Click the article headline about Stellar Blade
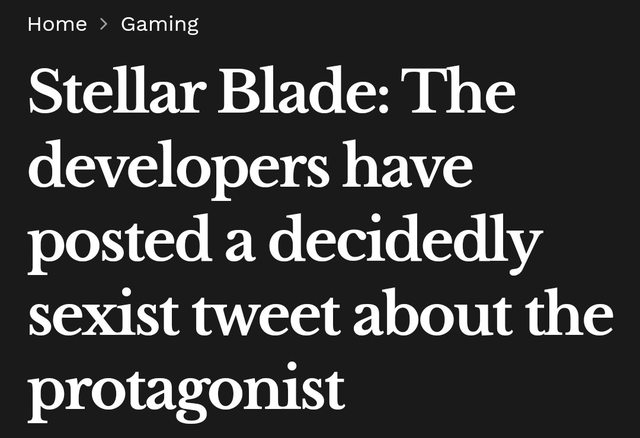640x438 pixels. point(321,244)
